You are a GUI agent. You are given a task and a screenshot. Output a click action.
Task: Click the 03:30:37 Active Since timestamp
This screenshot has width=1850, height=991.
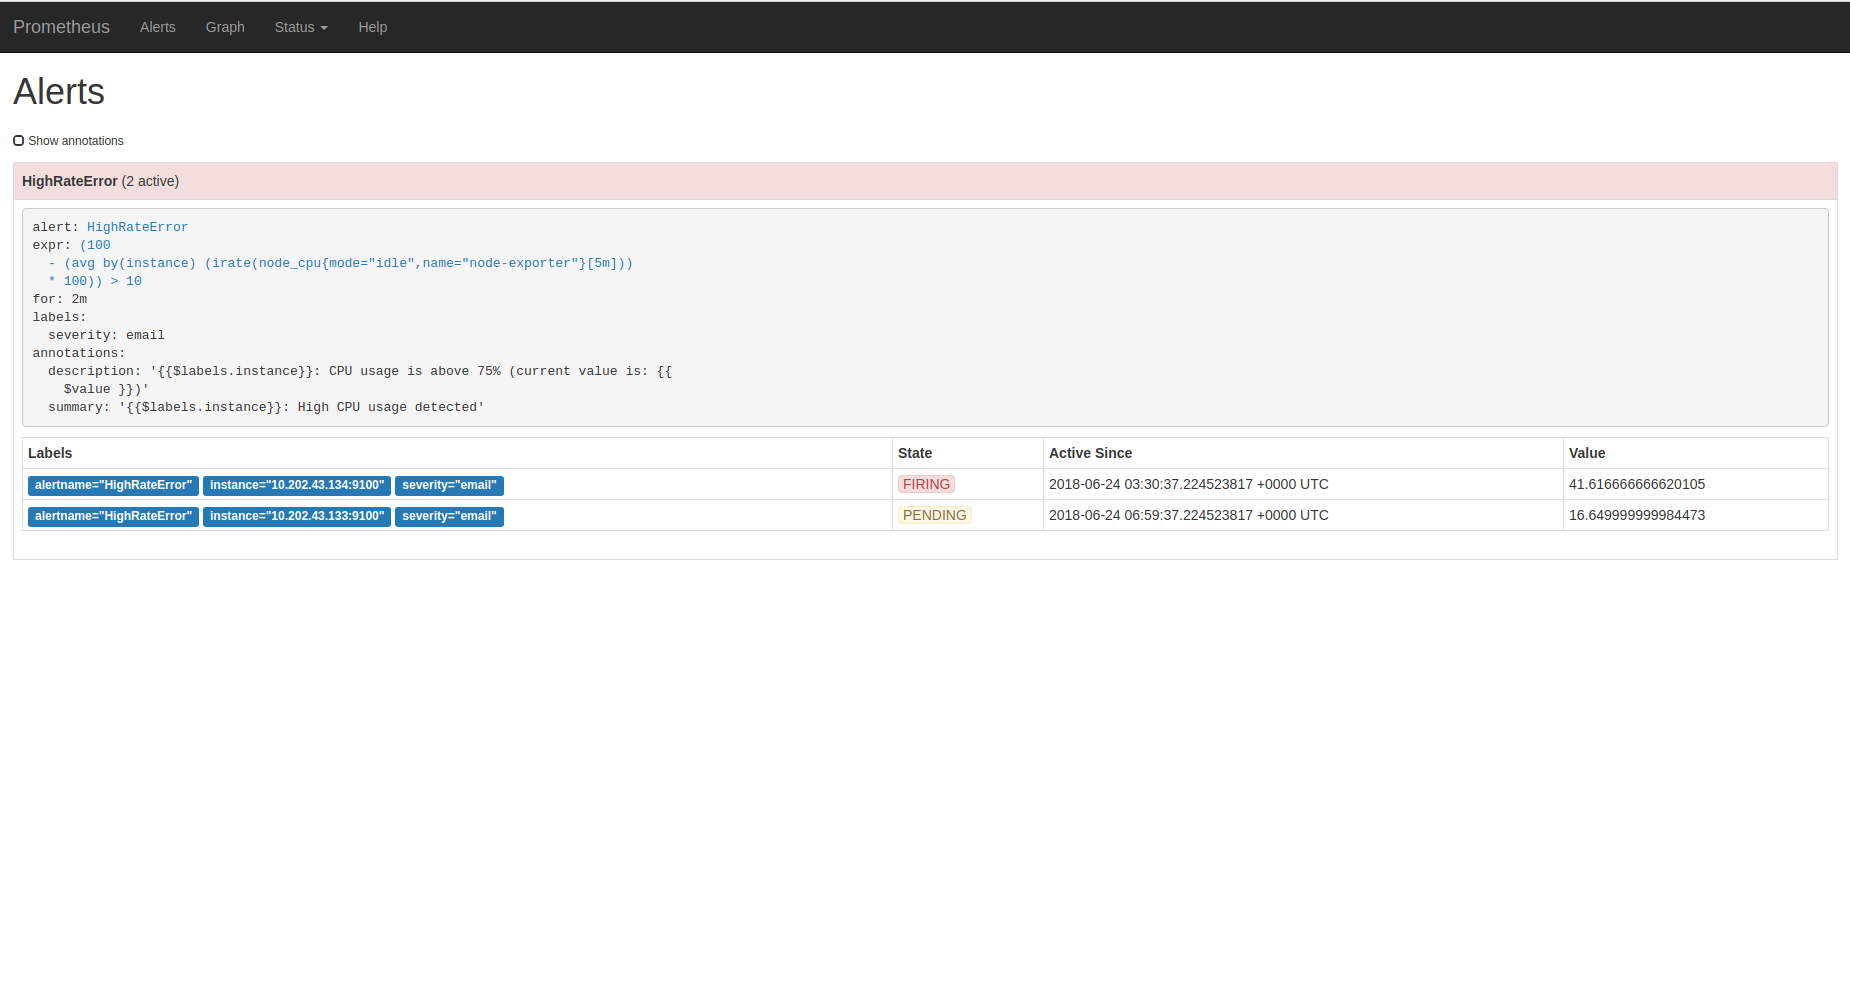(x=1188, y=484)
